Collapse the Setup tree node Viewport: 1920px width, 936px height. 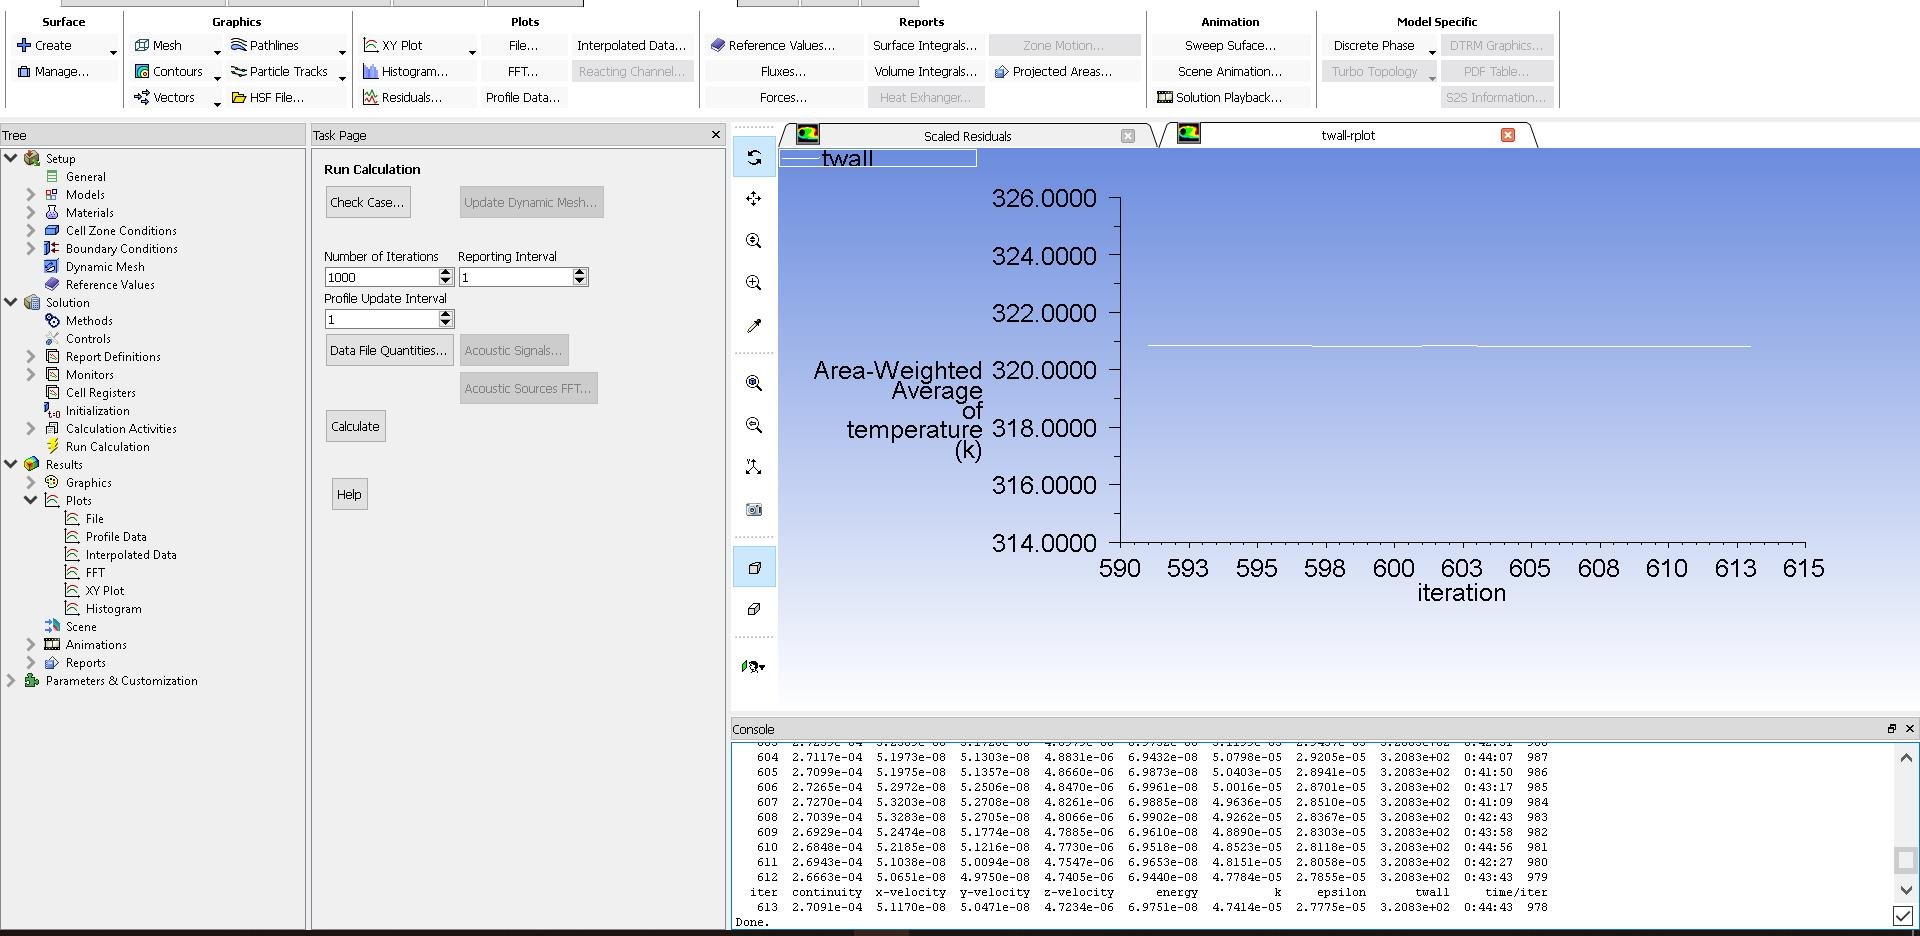(11, 158)
